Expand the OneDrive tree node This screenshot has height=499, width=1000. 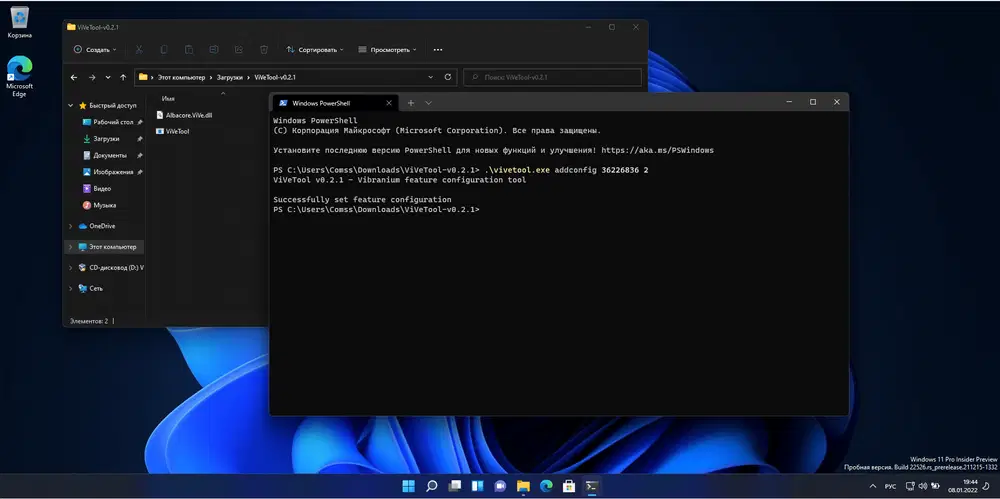(71, 226)
